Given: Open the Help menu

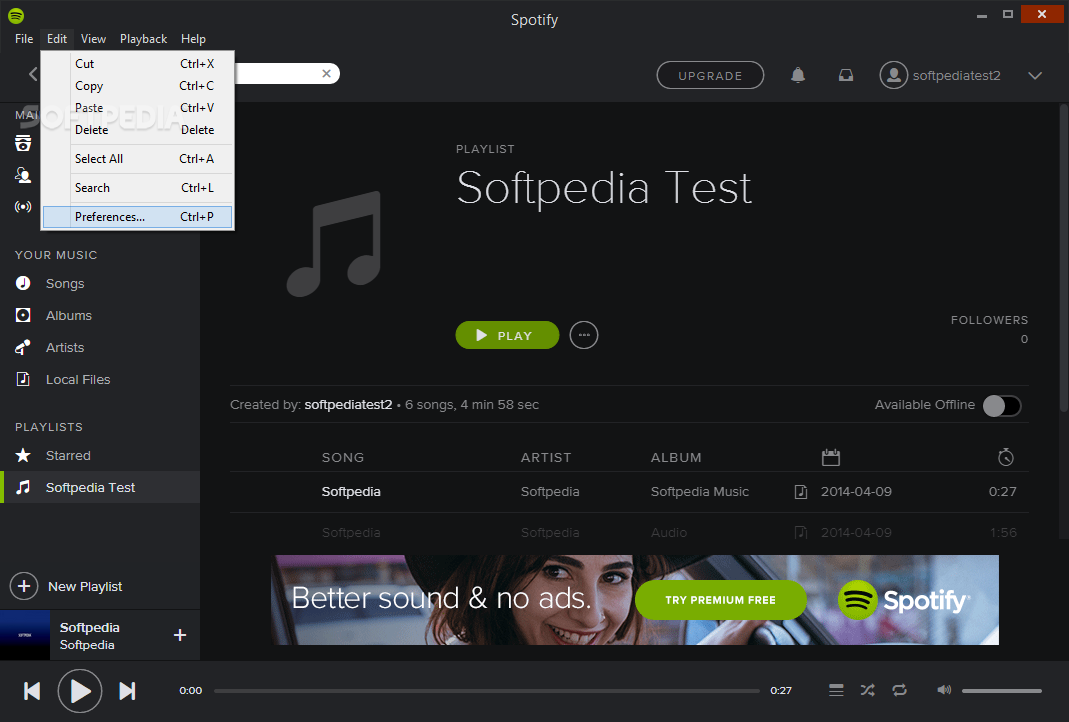Looking at the screenshot, I should click(x=193, y=39).
